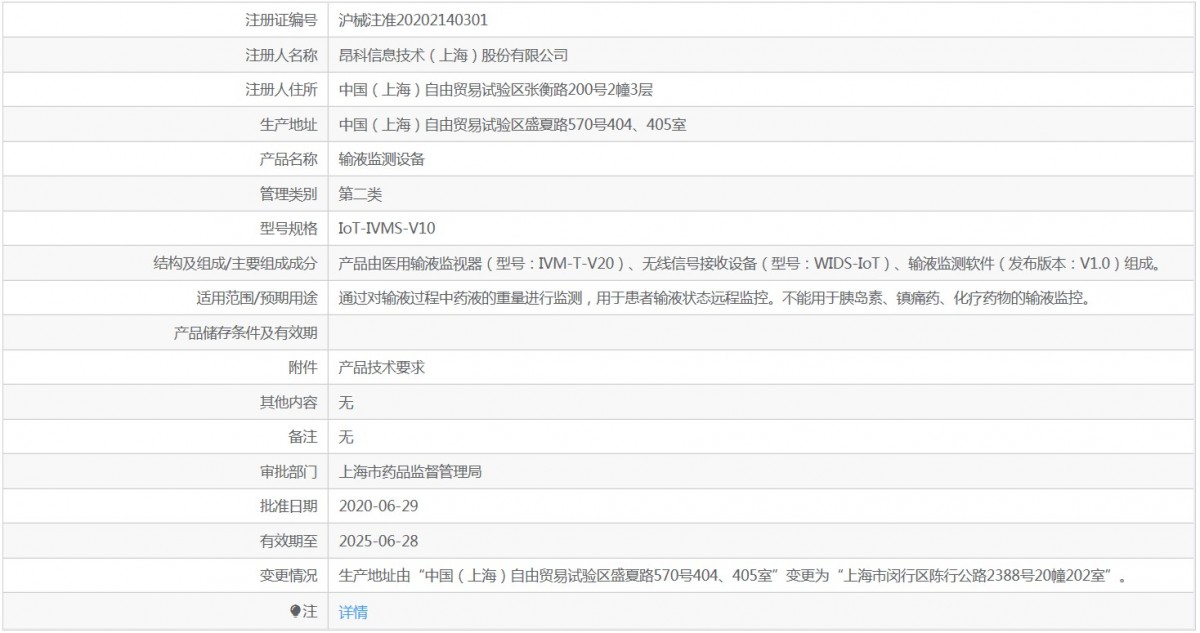Click the 其他内容 label
Screen dimensions: 1200x633
coord(288,402)
